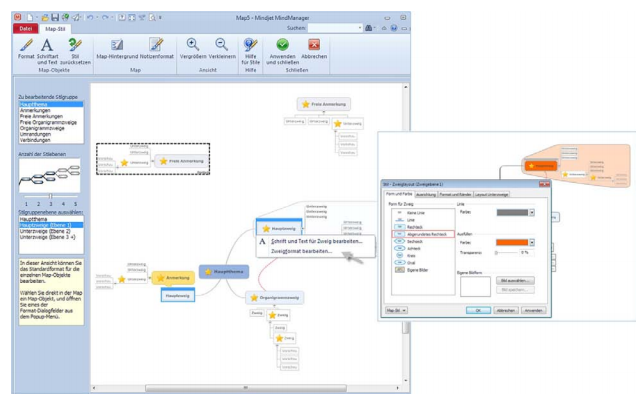Select Rechteck shape icon in dialog
Viewport: 641px width, 400px height.
click(399, 227)
